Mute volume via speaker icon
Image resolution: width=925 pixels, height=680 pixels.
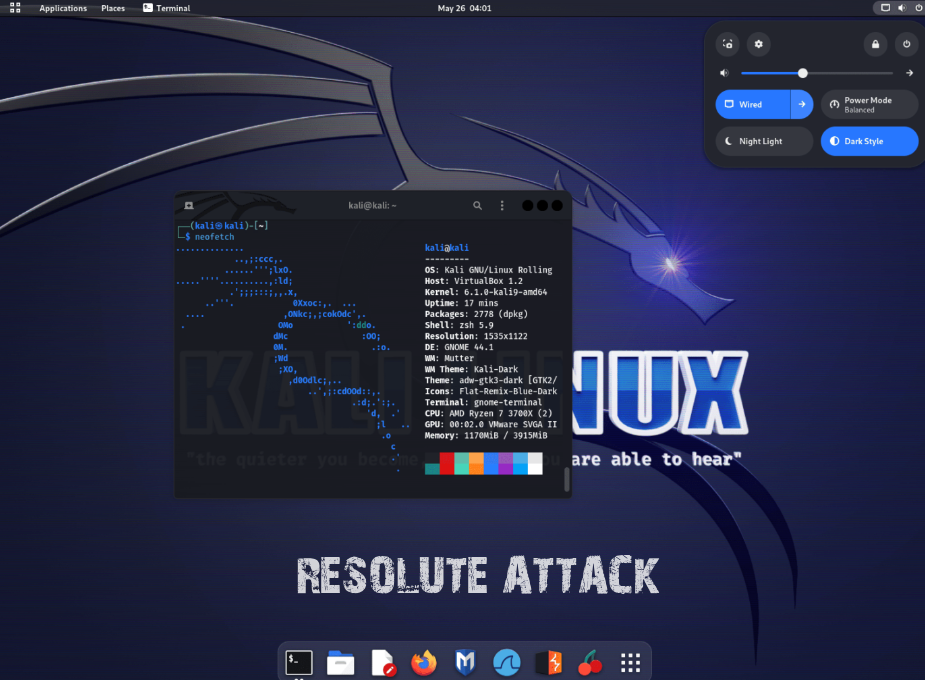pos(724,73)
